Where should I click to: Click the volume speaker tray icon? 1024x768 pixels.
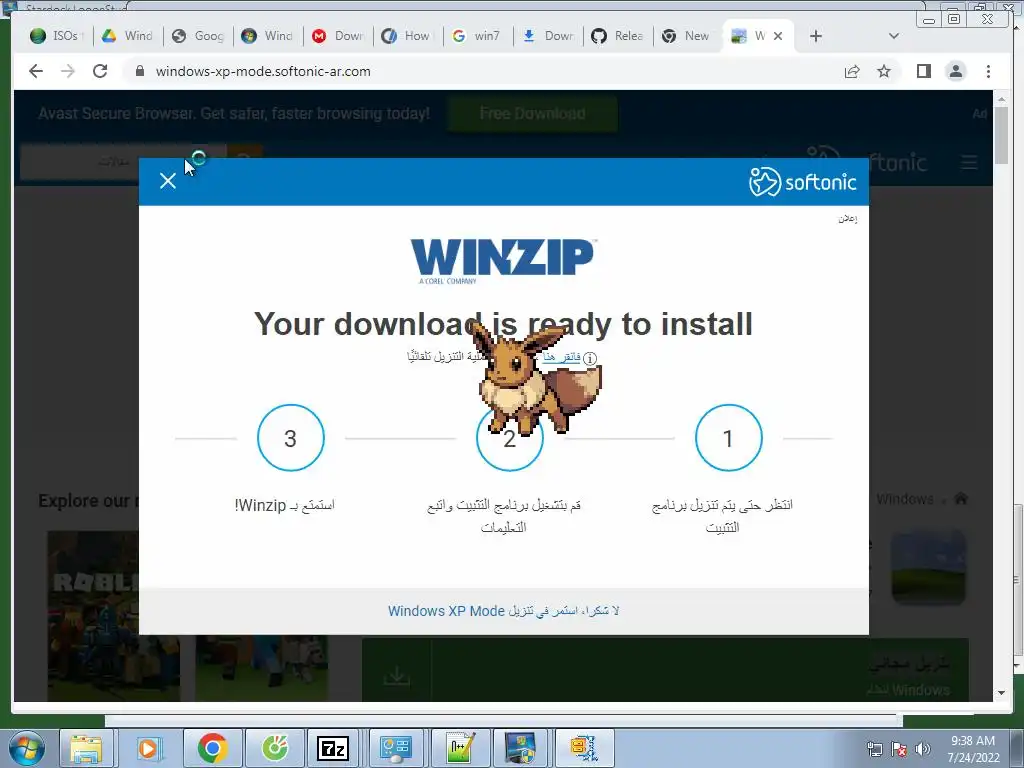(922, 749)
